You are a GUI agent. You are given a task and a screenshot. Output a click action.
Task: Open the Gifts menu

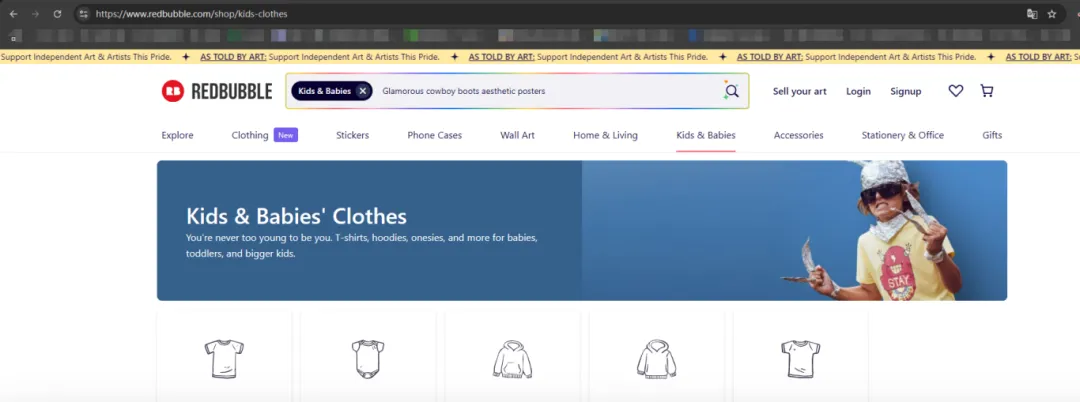tap(992, 136)
